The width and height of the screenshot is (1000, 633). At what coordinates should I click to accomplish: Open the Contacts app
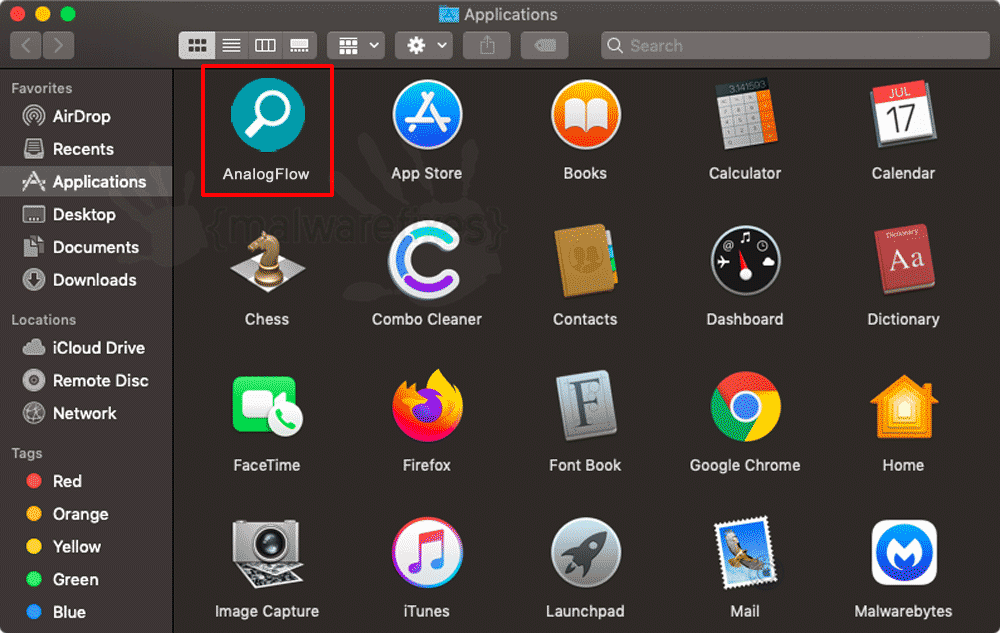pos(585,261)
